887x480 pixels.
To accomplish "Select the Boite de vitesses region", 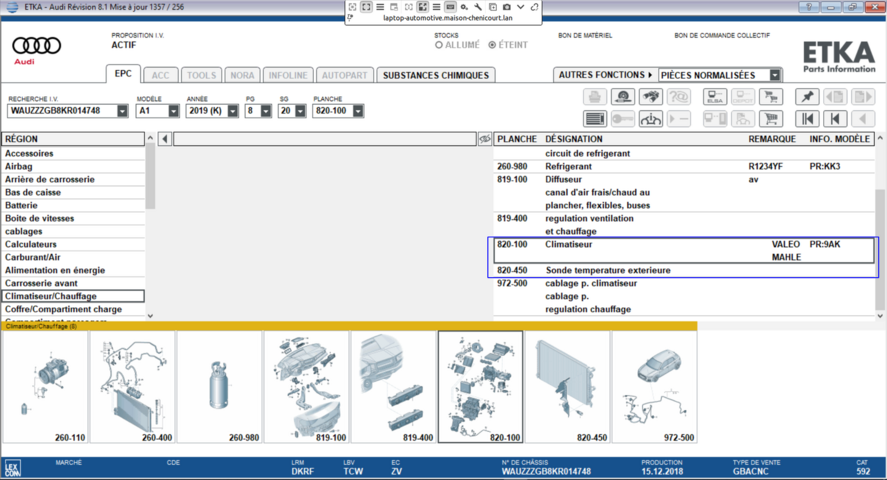I will pyautogui.click(x=73, y=218).
